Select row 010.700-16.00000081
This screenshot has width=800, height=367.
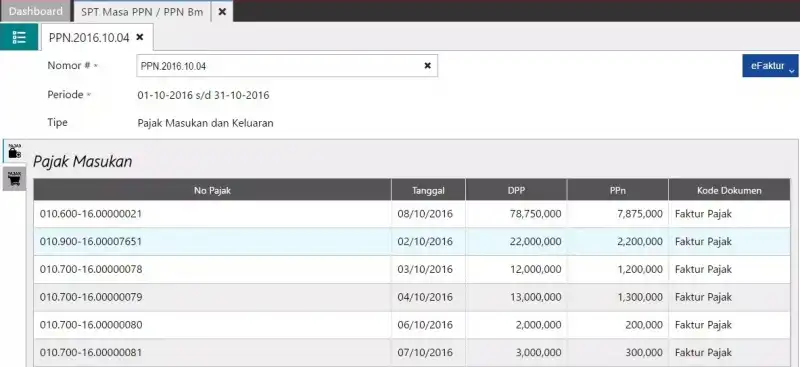point(412,352)
